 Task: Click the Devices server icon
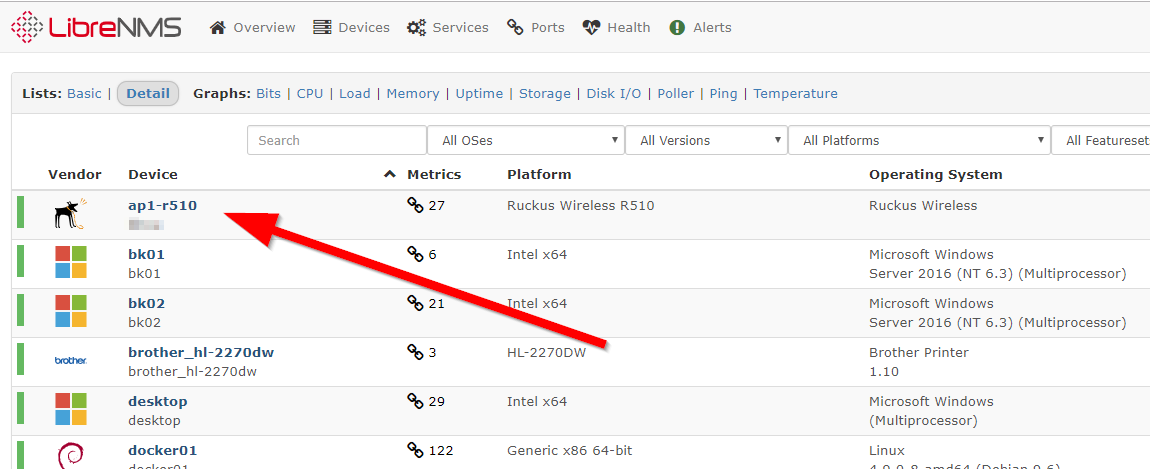321,27
